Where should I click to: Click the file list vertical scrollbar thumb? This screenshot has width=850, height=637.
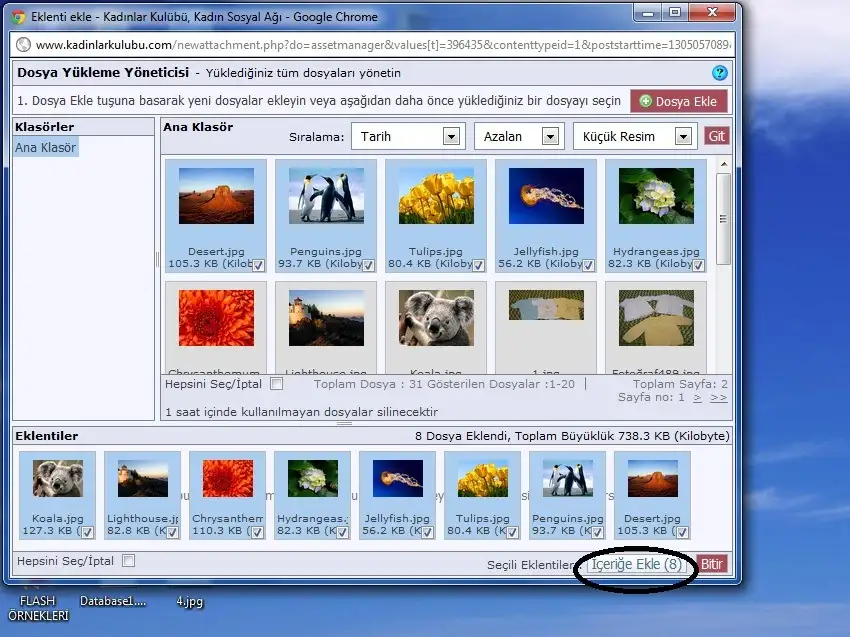723,219
